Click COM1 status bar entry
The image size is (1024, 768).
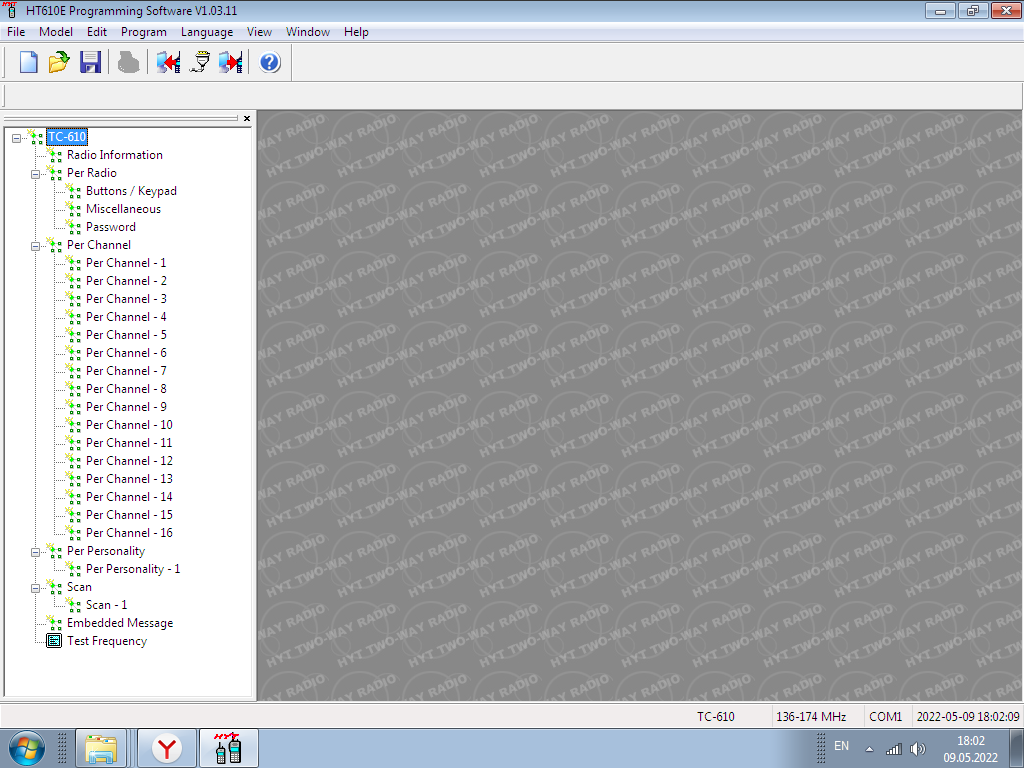[886, 716]
